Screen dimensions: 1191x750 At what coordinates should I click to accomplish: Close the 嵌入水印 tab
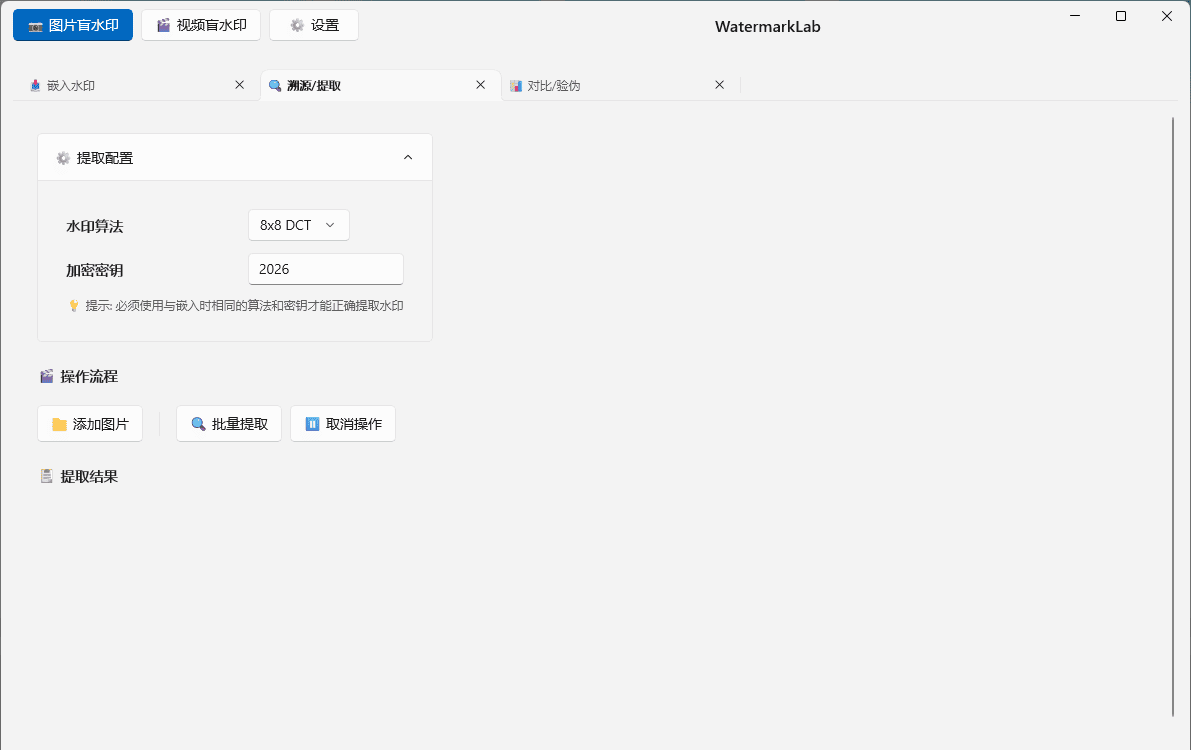(239, 85)
